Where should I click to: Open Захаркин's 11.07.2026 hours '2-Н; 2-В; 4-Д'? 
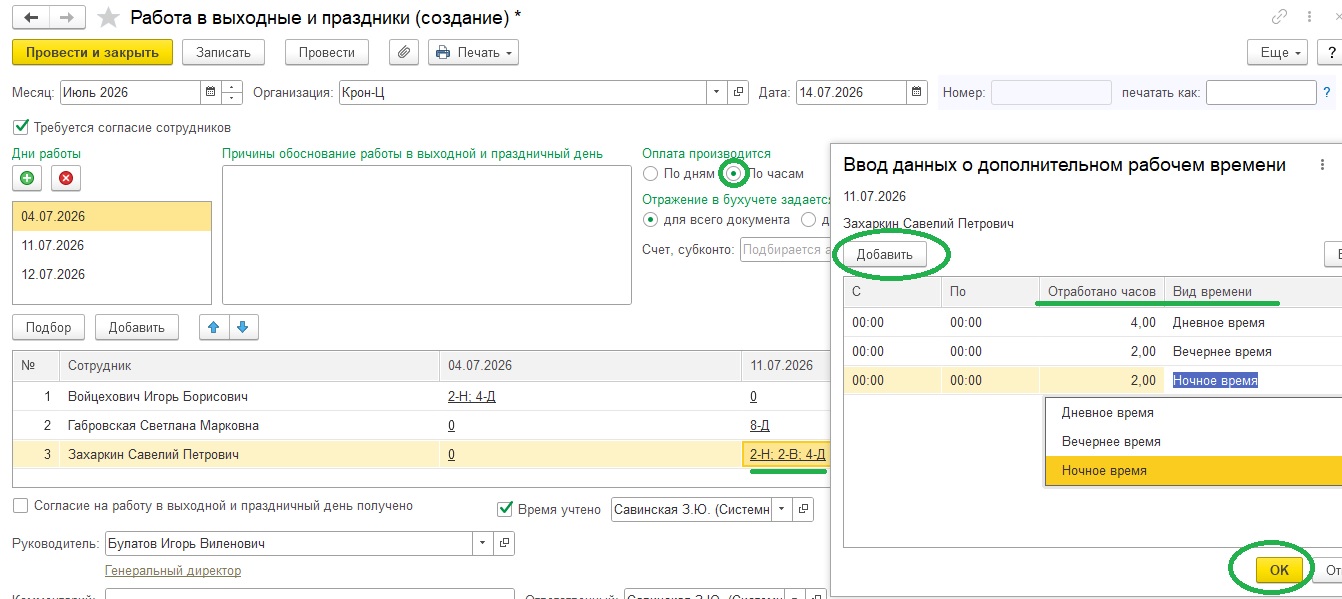[x=788, y=454]
